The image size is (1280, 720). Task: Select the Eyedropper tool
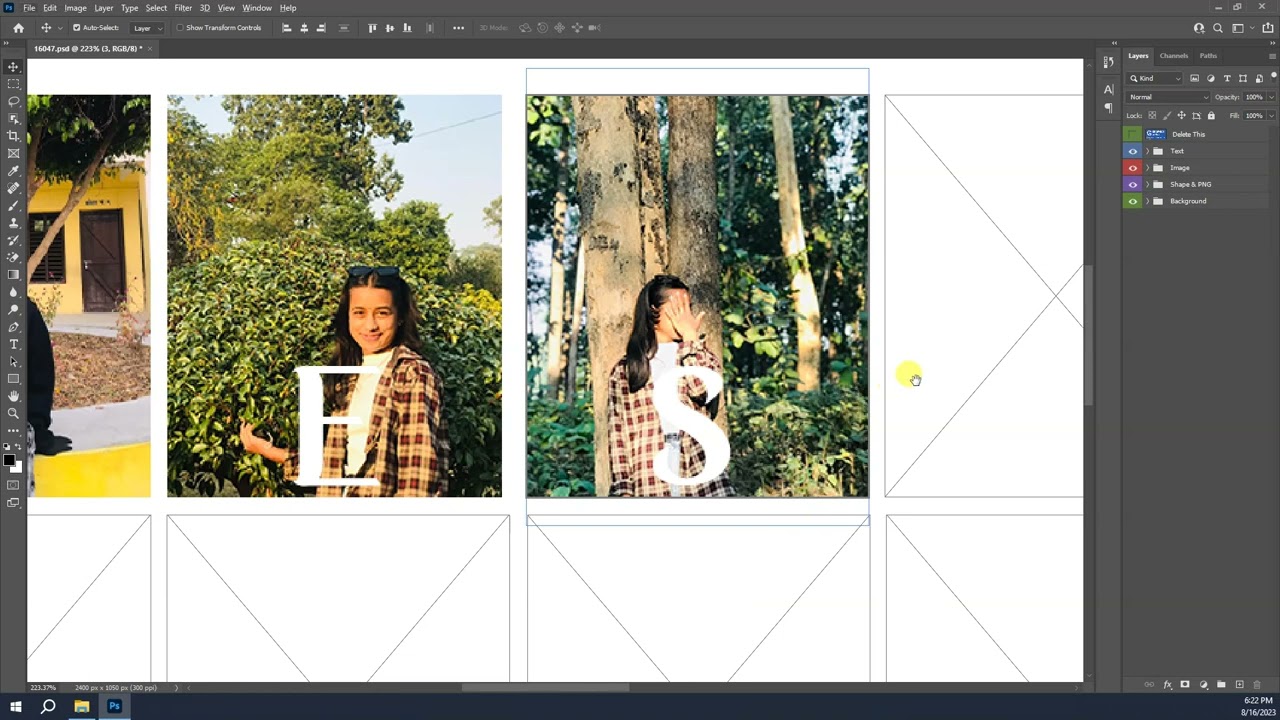13,171
